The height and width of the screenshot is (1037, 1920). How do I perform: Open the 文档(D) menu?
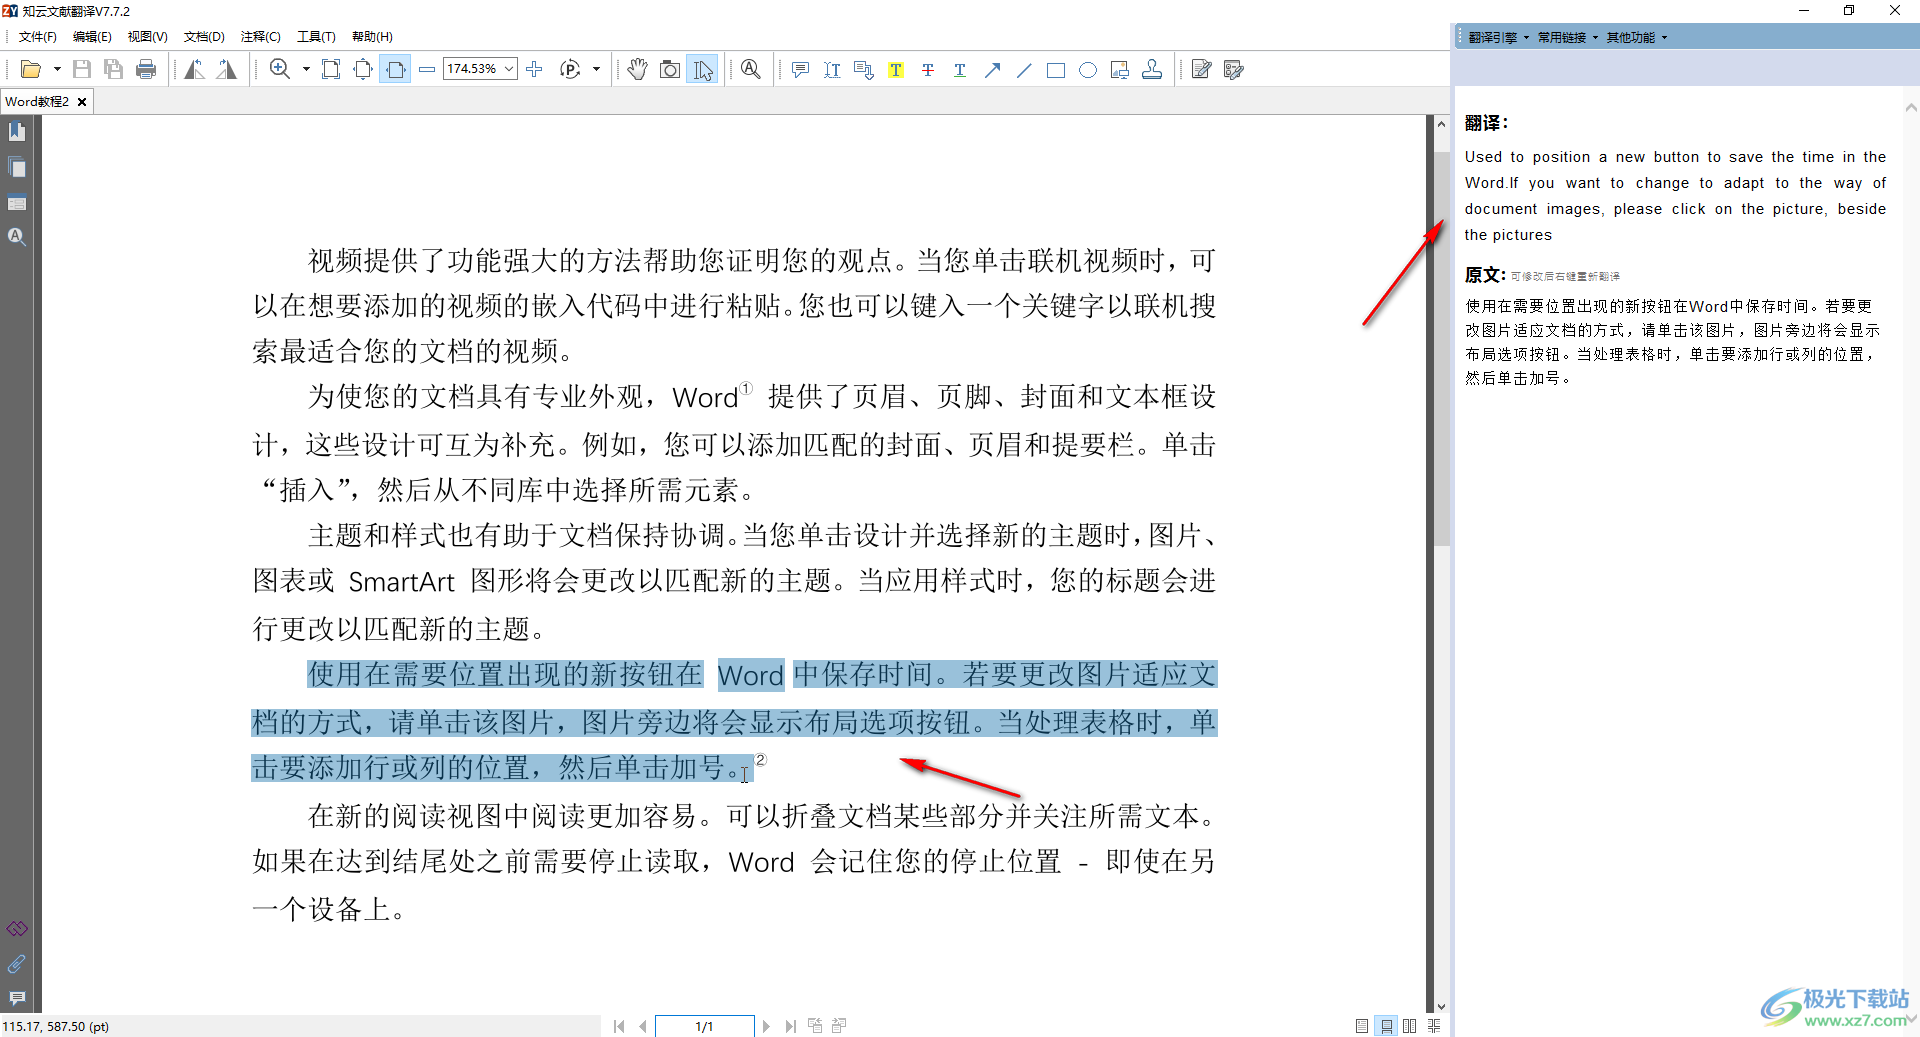(x=204, y=37)
